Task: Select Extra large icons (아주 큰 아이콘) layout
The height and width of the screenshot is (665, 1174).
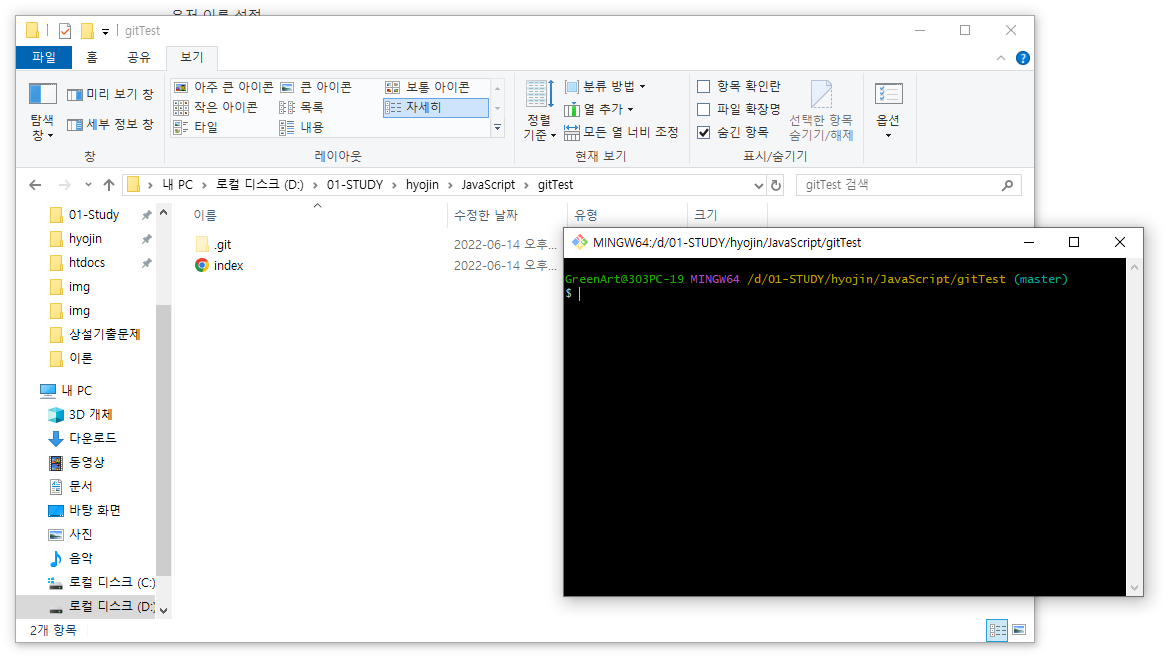Action: (224, 87)
